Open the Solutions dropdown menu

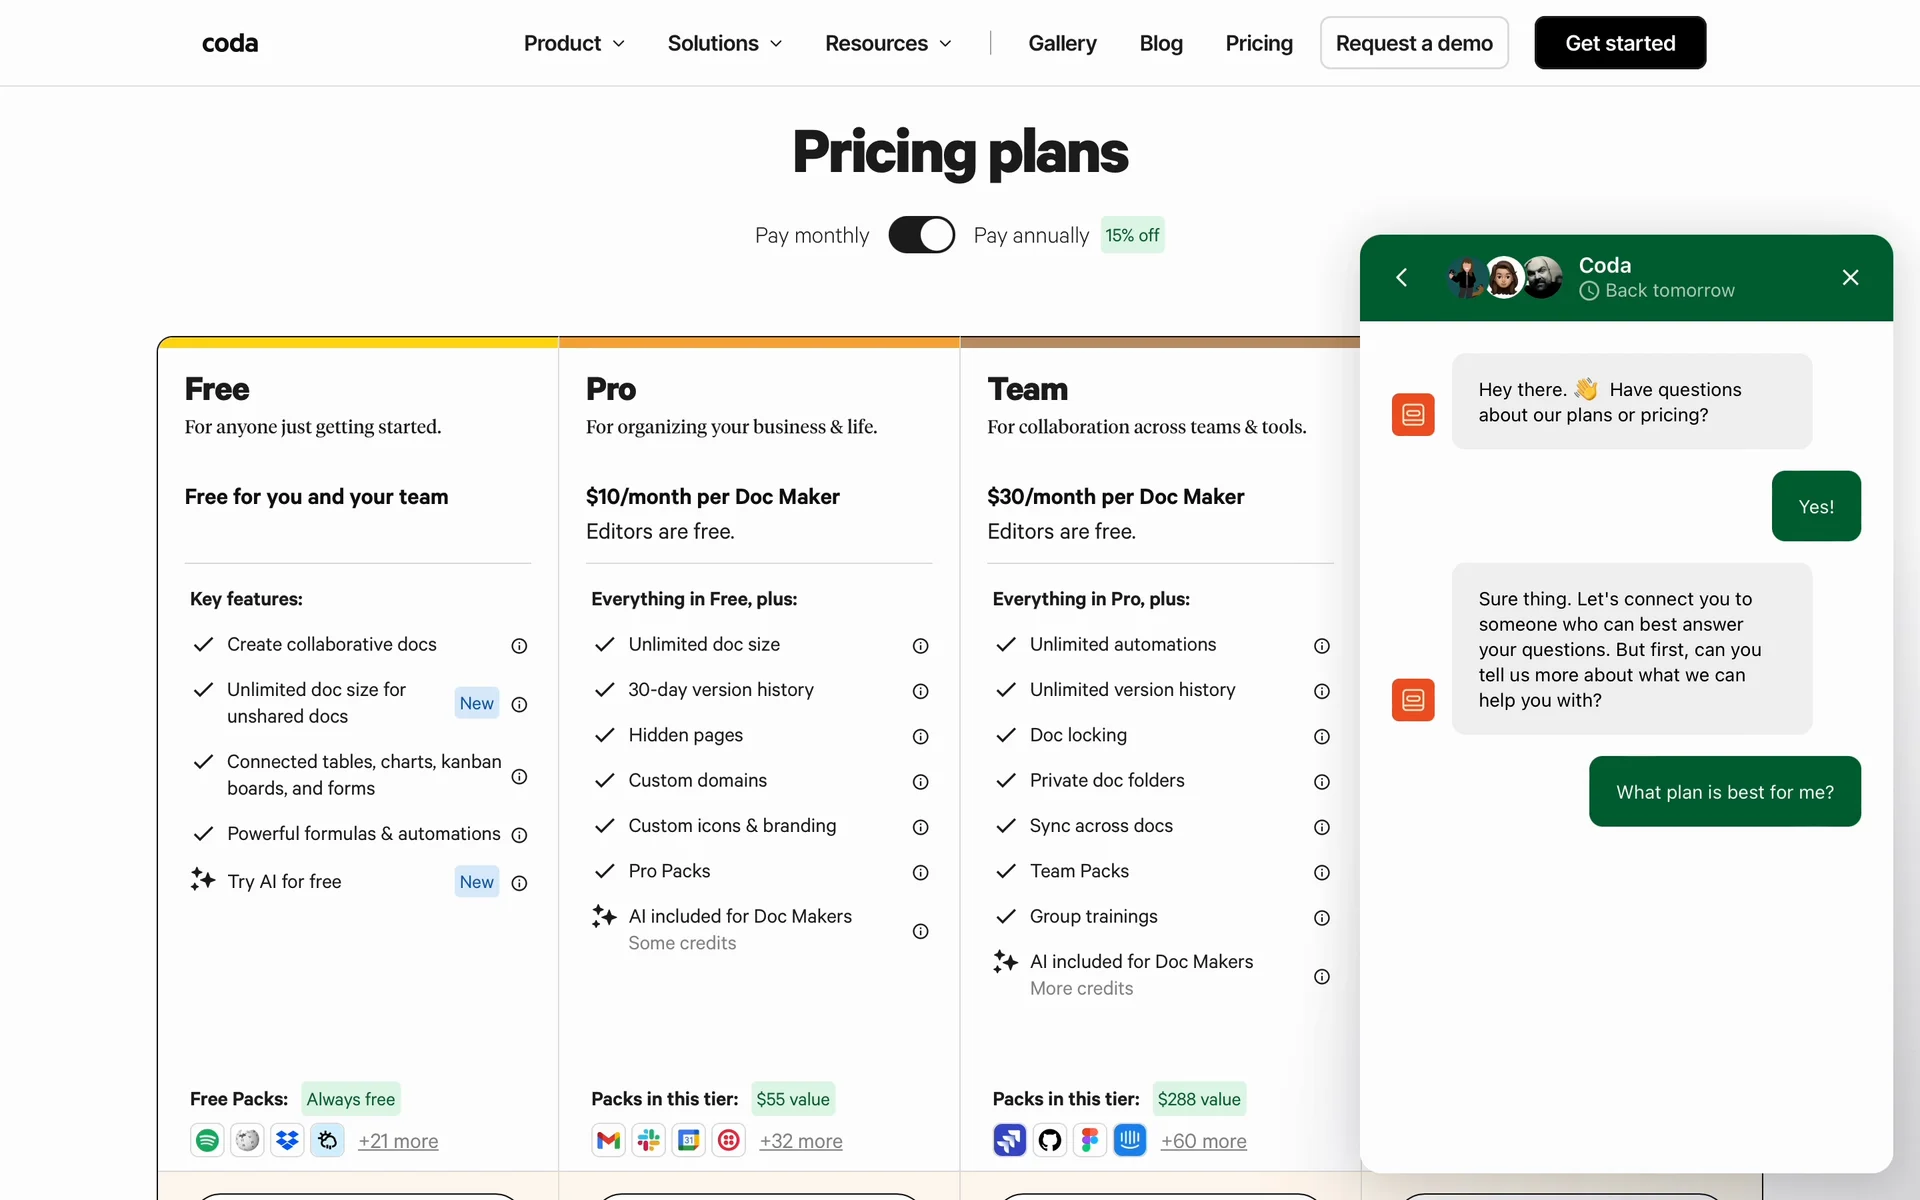point(724,43)
